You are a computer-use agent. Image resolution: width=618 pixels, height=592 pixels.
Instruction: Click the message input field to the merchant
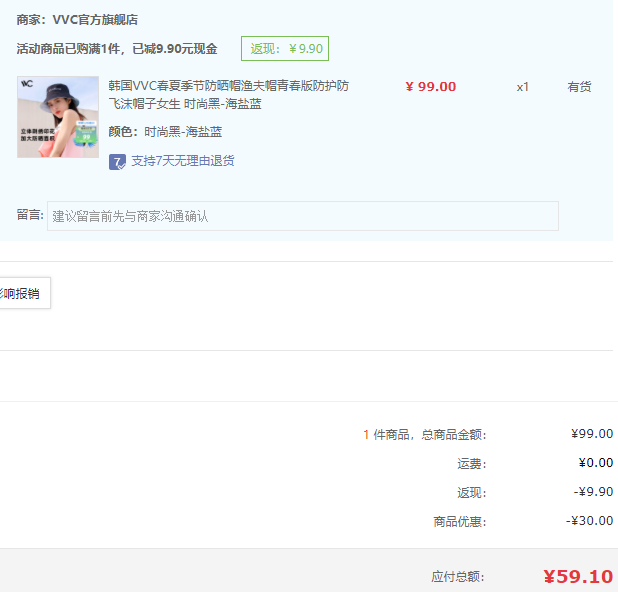click(x=303, y=216)
